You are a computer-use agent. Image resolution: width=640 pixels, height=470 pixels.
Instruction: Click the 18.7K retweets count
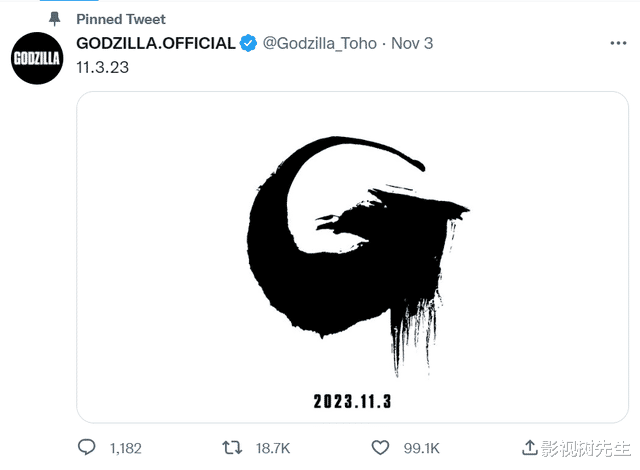274,447
